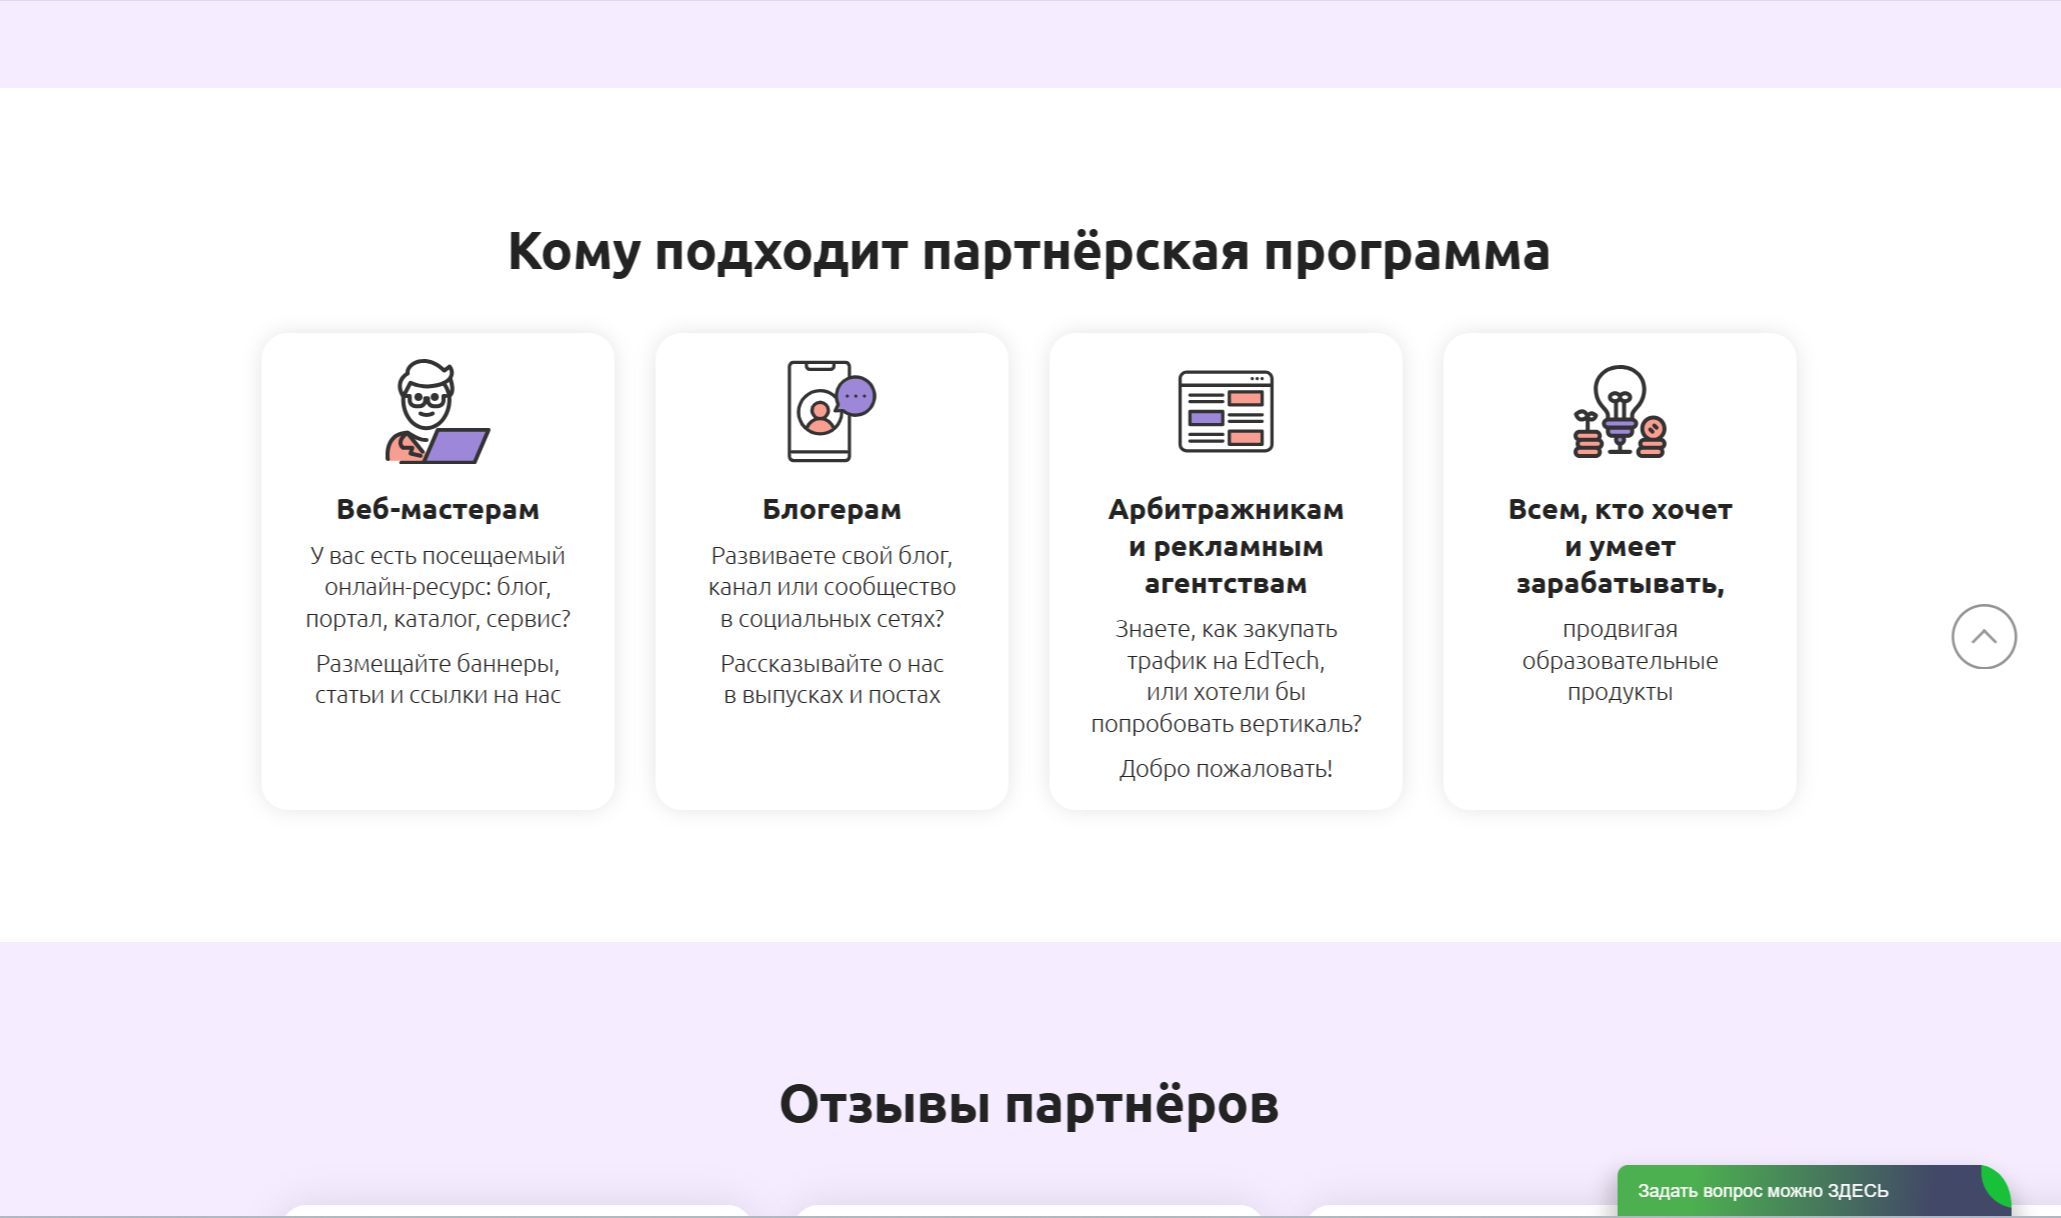This screenshot has width=2061, height=1218.
Task: Click the web page layout icon
Action: coord(1225,411)
